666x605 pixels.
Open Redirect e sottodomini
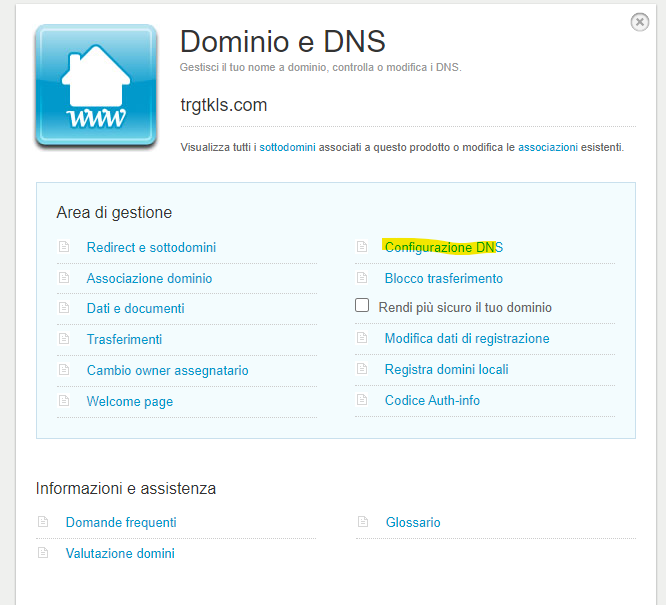click(x=151, y=247)
